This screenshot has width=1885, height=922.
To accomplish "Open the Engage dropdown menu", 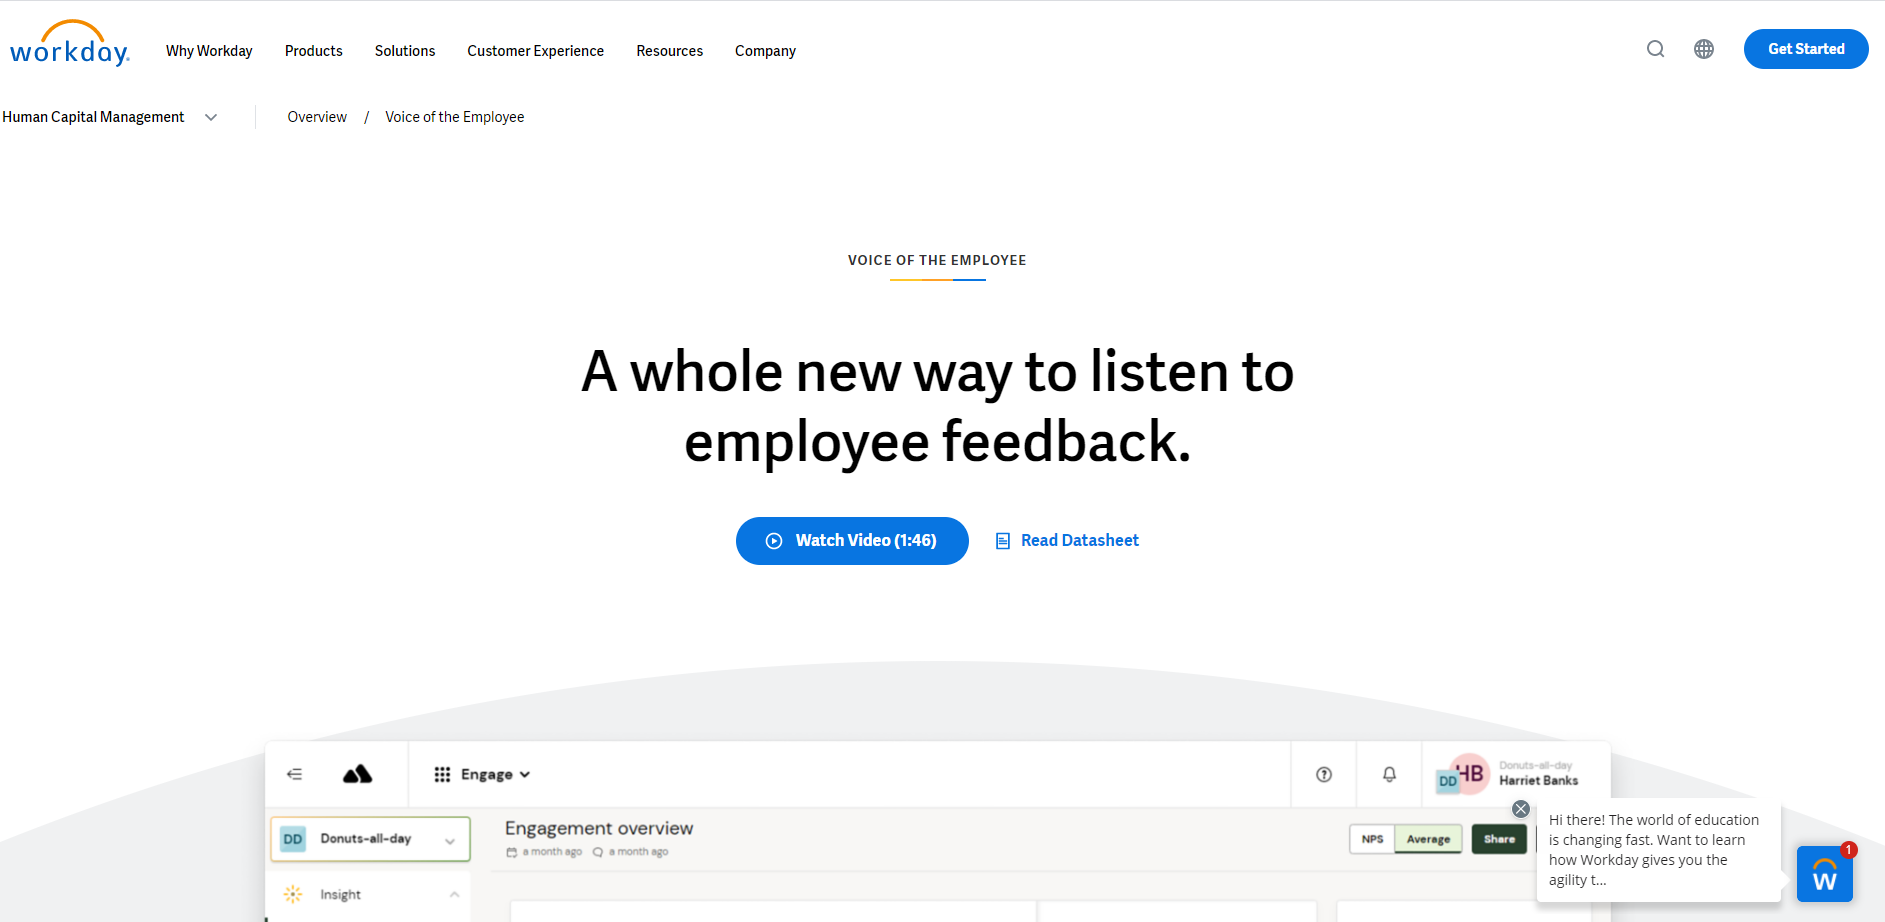I will [x=496, y=774].
